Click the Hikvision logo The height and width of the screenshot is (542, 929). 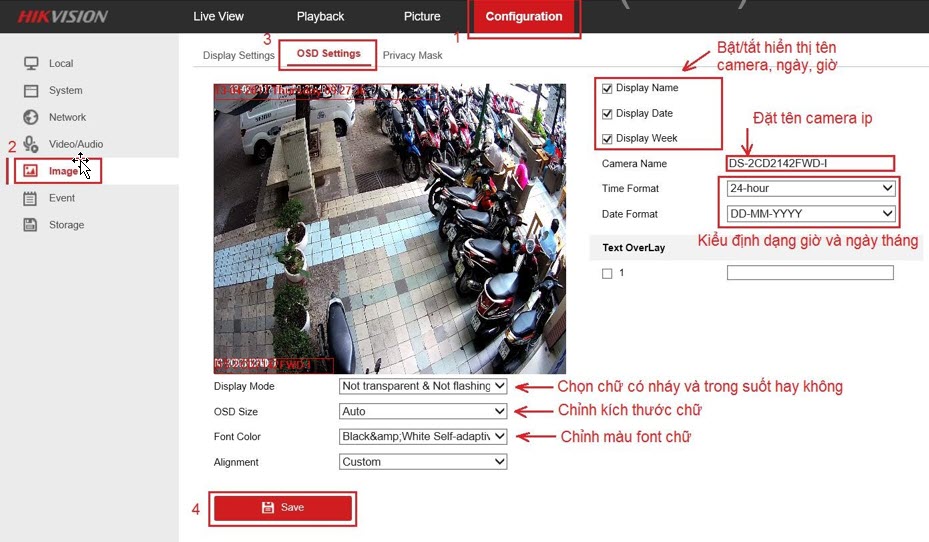click(62, 17)
